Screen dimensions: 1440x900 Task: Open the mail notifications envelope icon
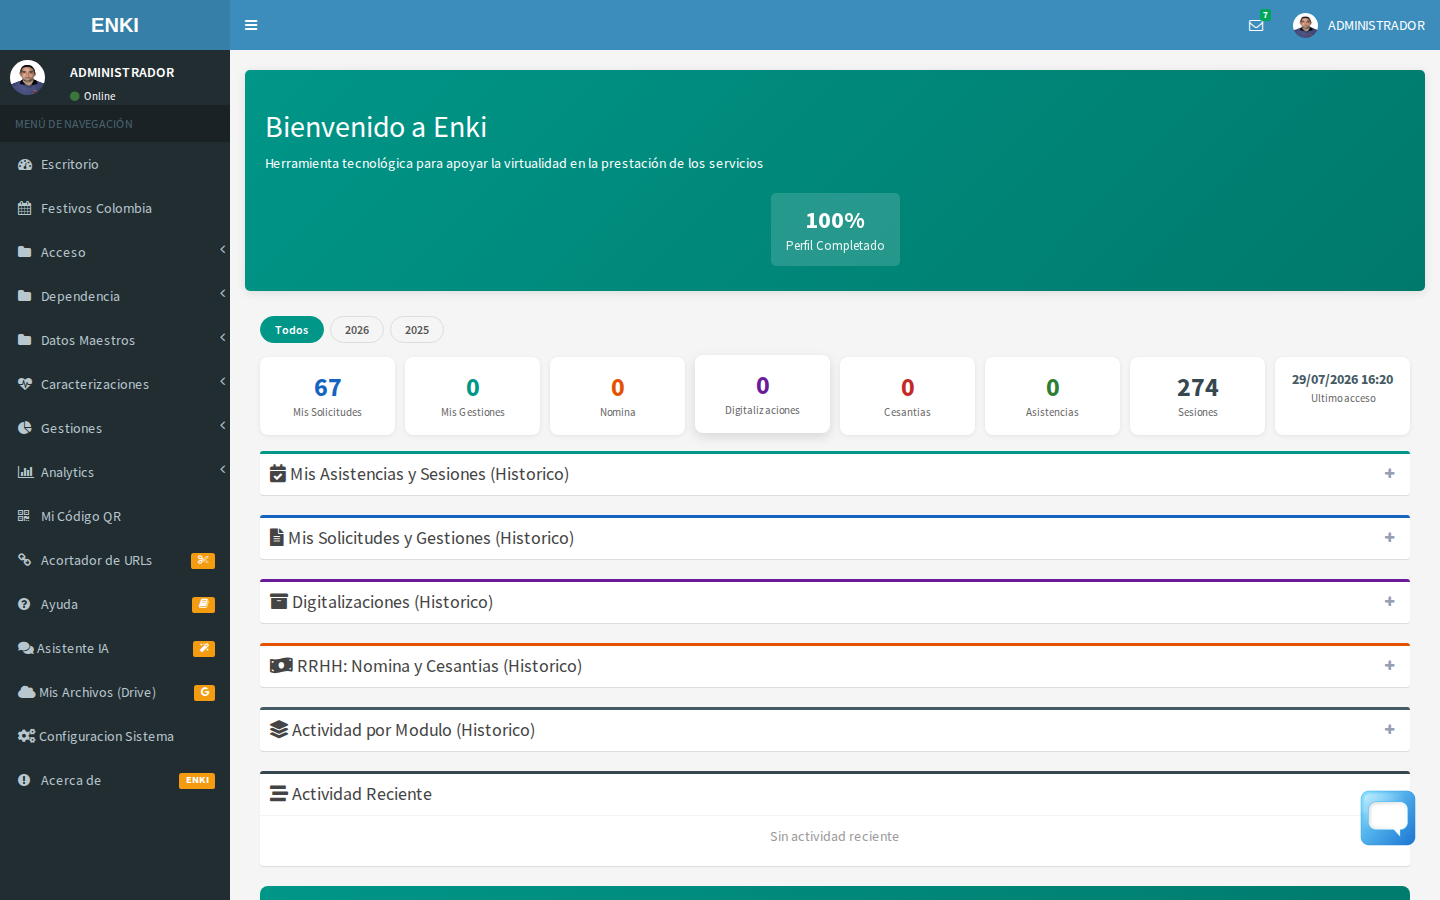pos(1256,26)
